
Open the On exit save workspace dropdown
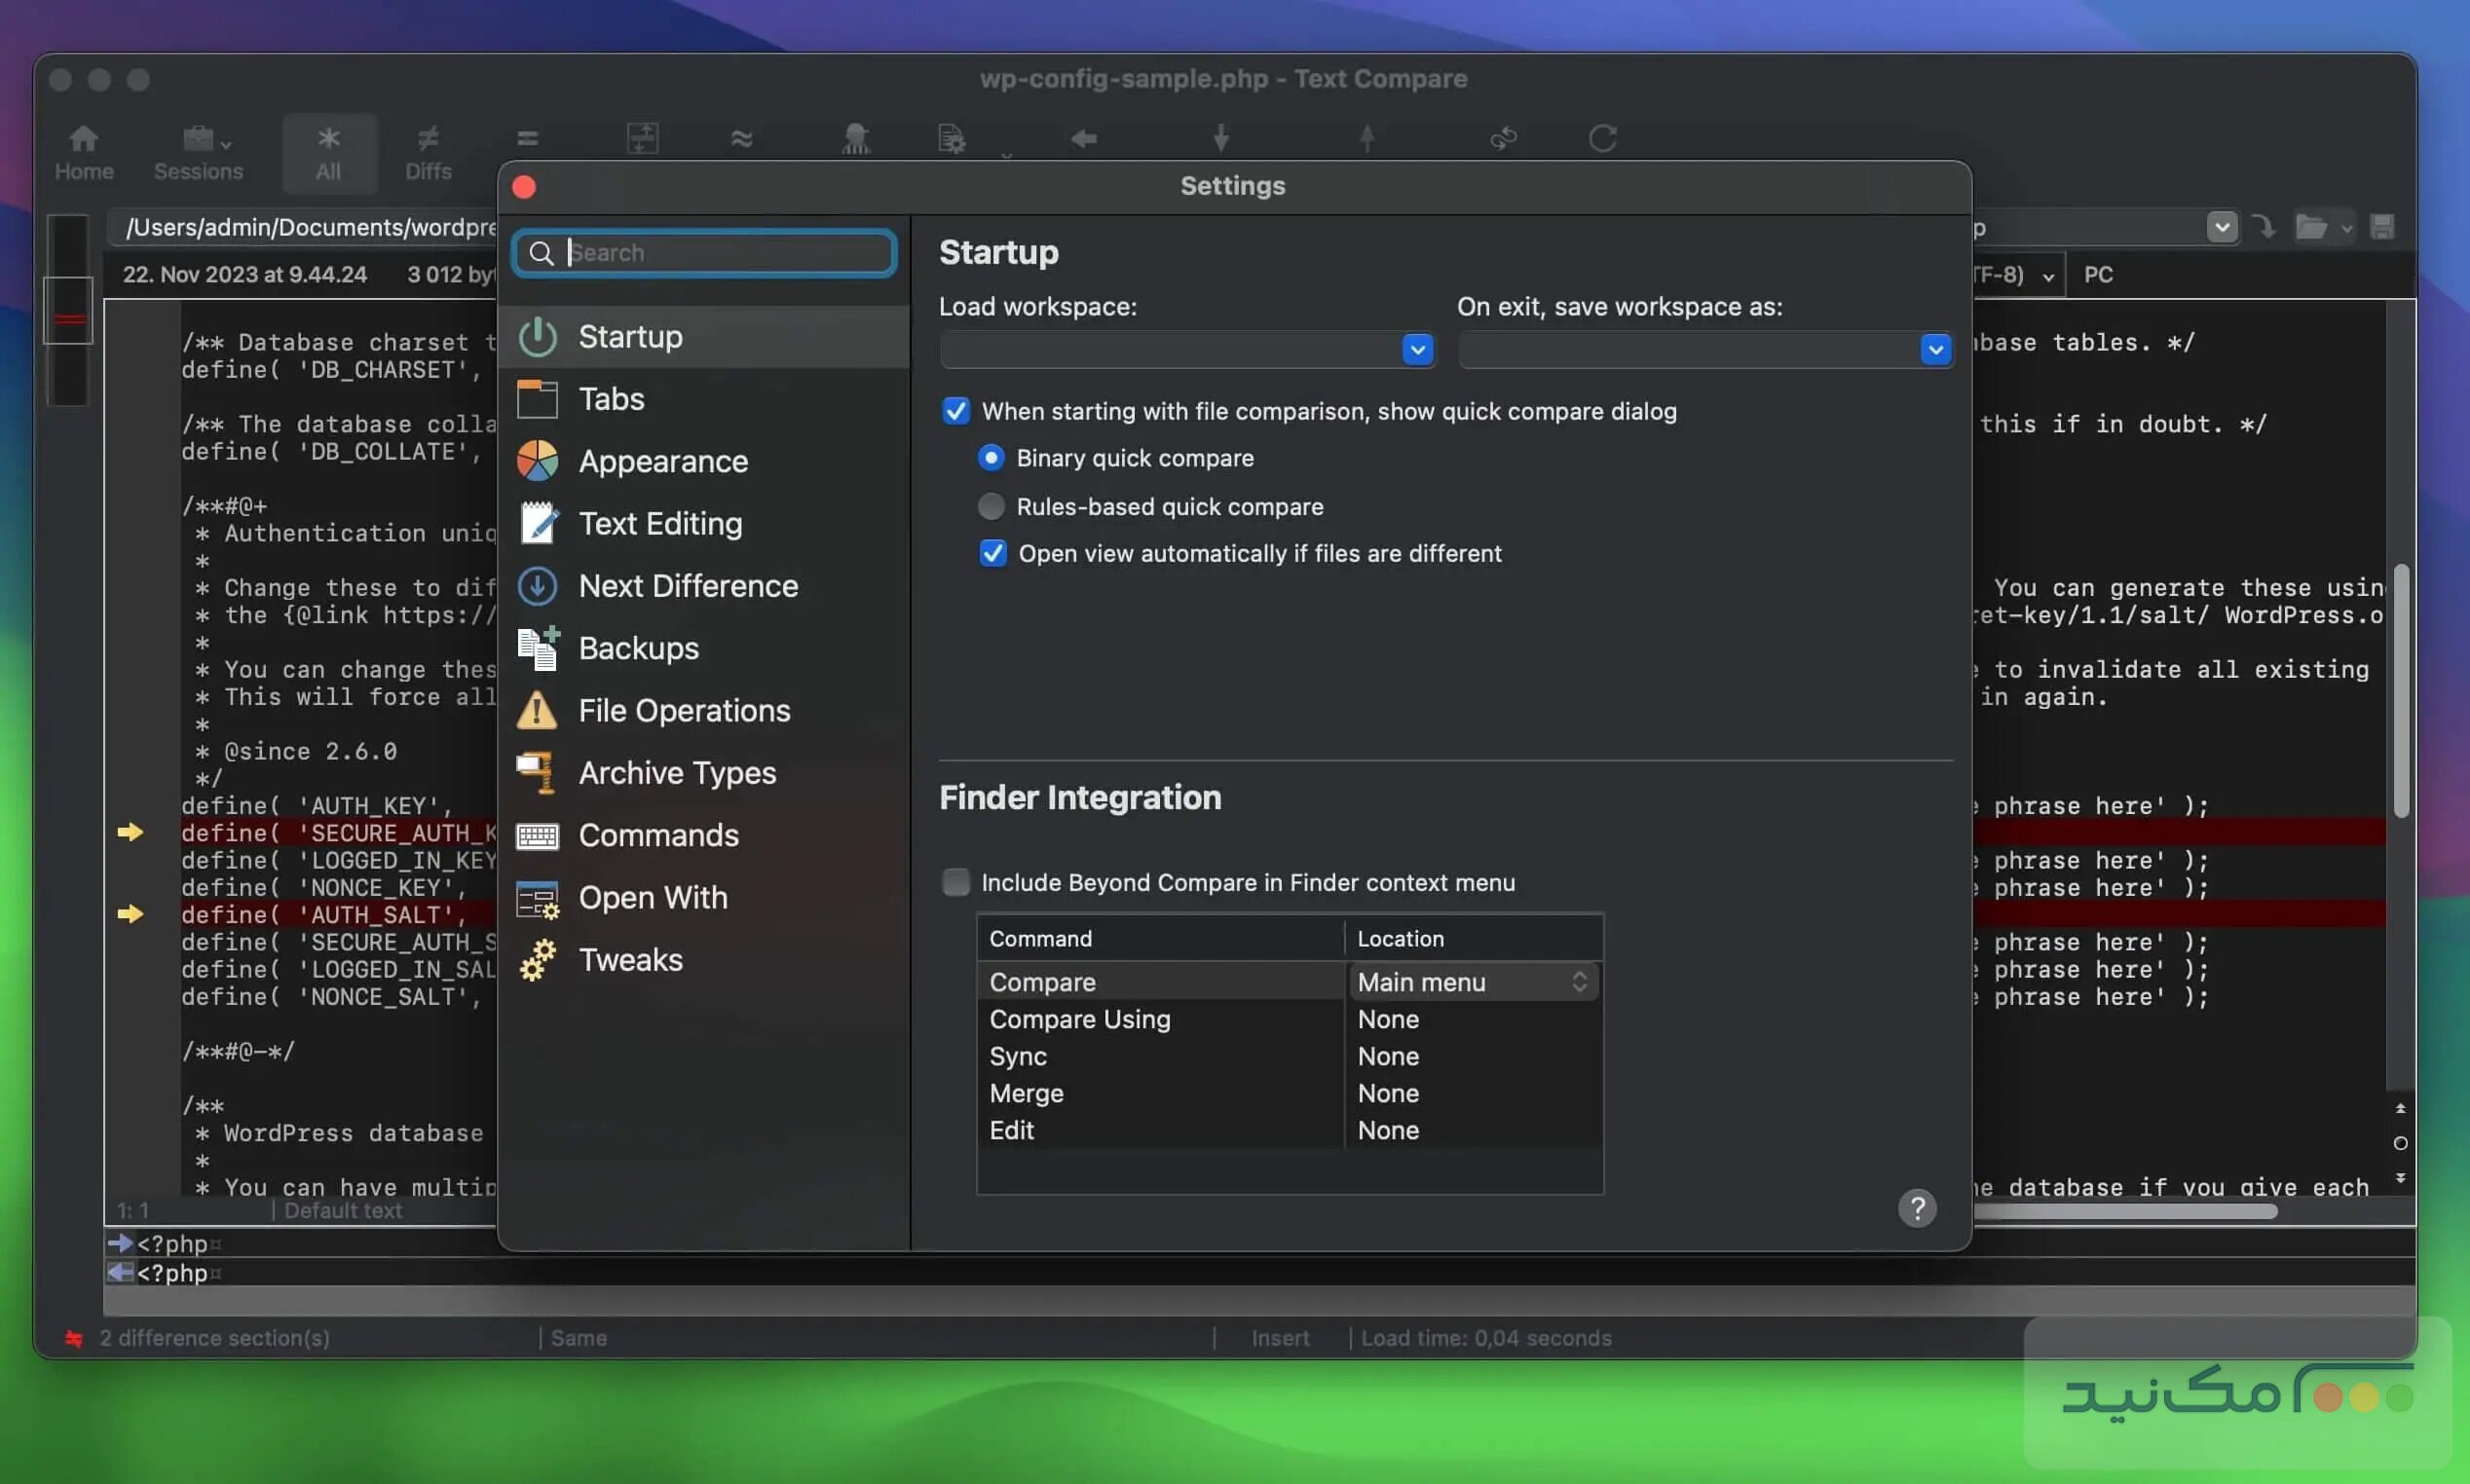point(1935,350)
